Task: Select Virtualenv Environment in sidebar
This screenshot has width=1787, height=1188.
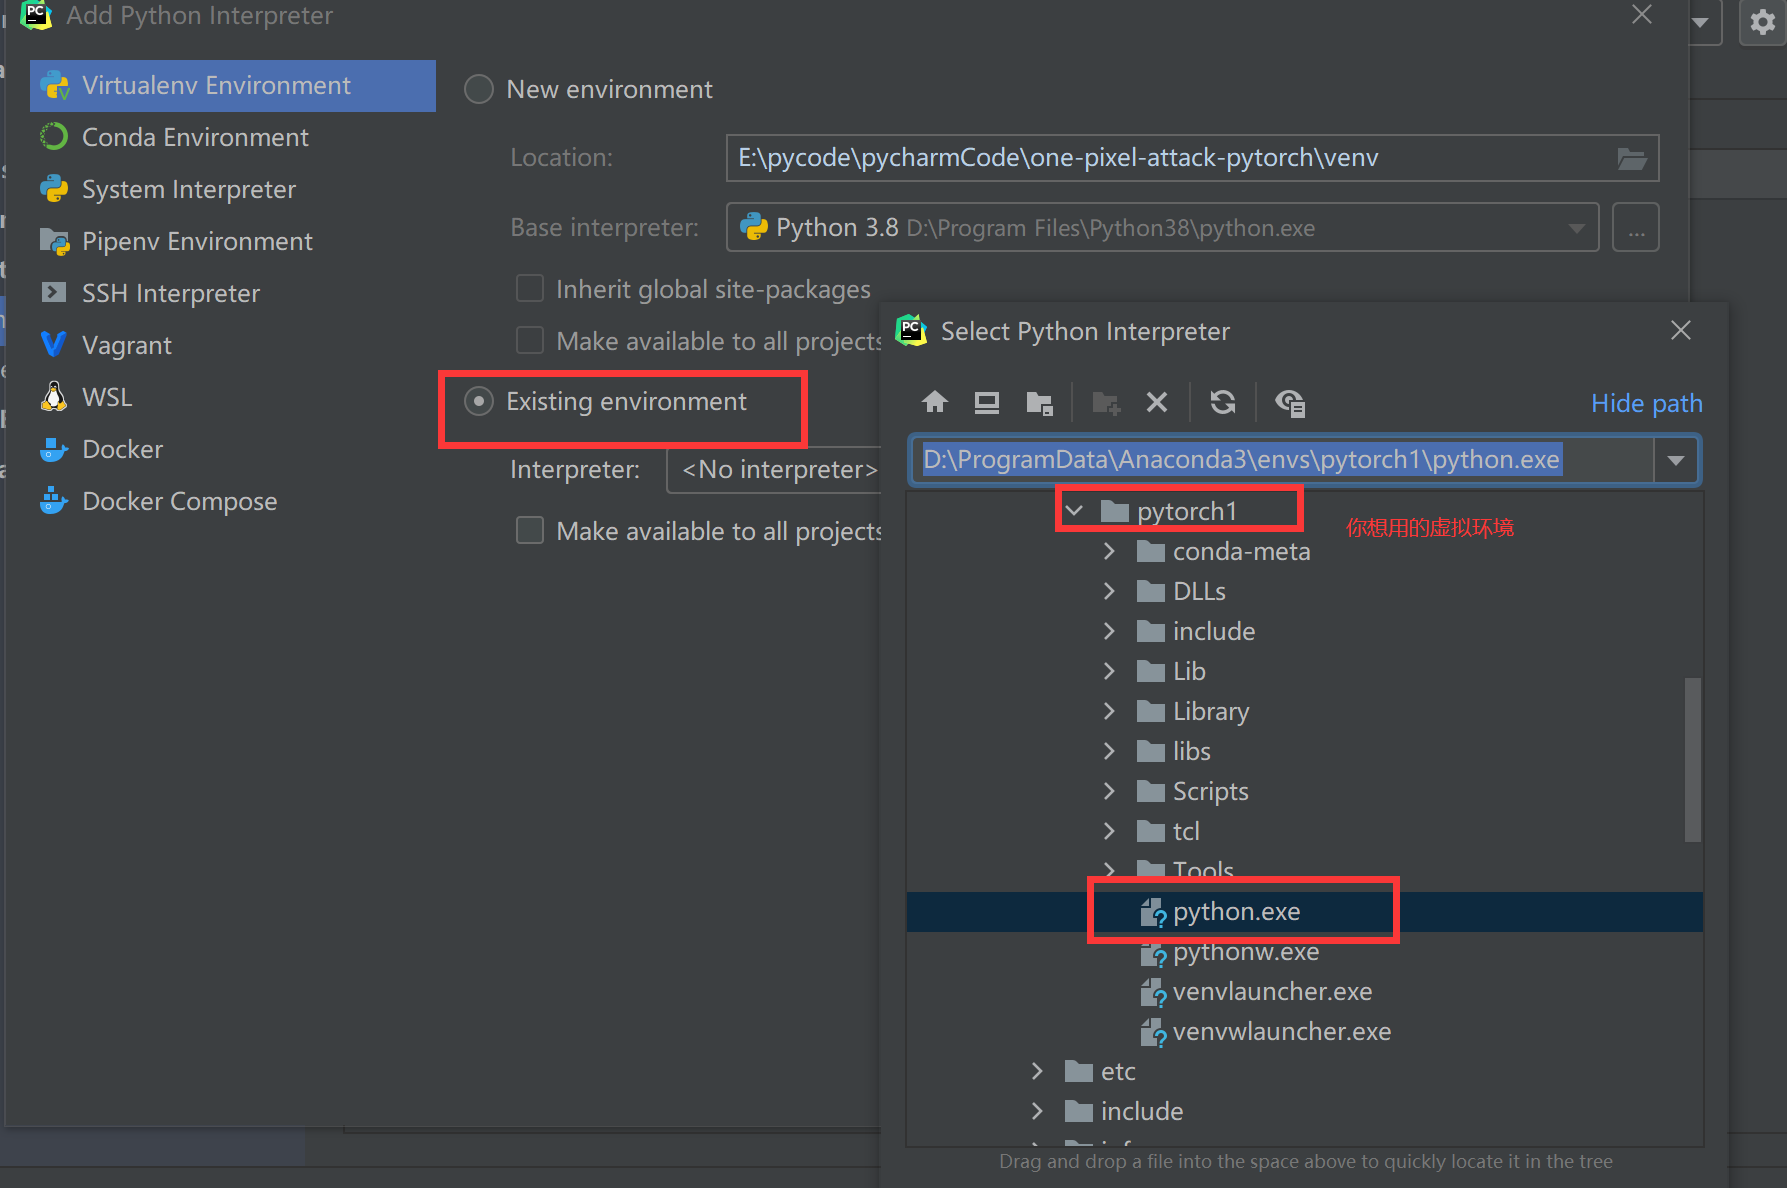Action: point(233,85)
